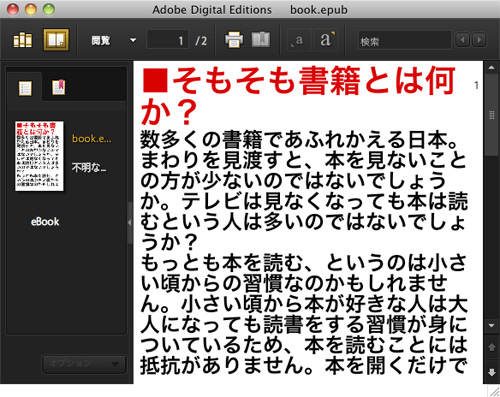Minimize the Adobe Digital Editions window
The width and height of the screenshot is (500, 397).
point(30,9)
